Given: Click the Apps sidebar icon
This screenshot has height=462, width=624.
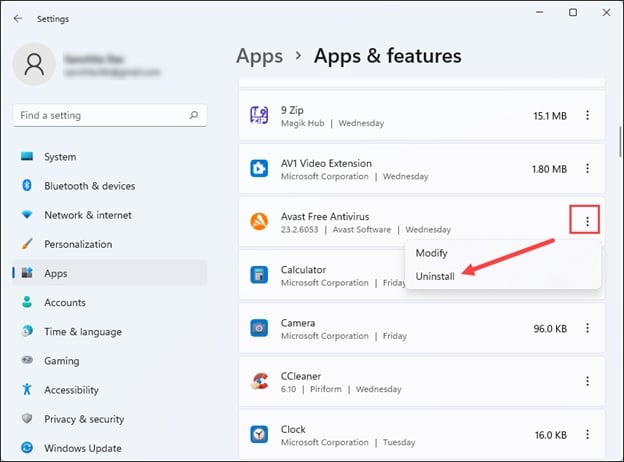Looking at the screenshot, I should [x=27, y=273].
